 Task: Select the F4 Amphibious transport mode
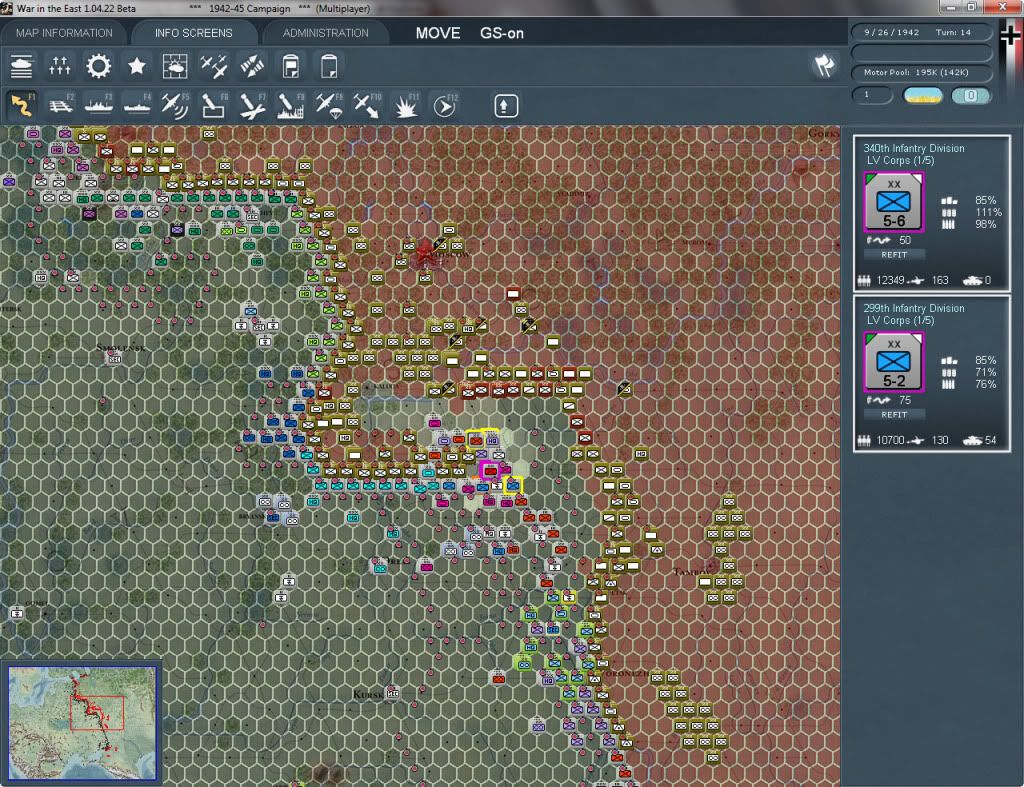[137, 105]
